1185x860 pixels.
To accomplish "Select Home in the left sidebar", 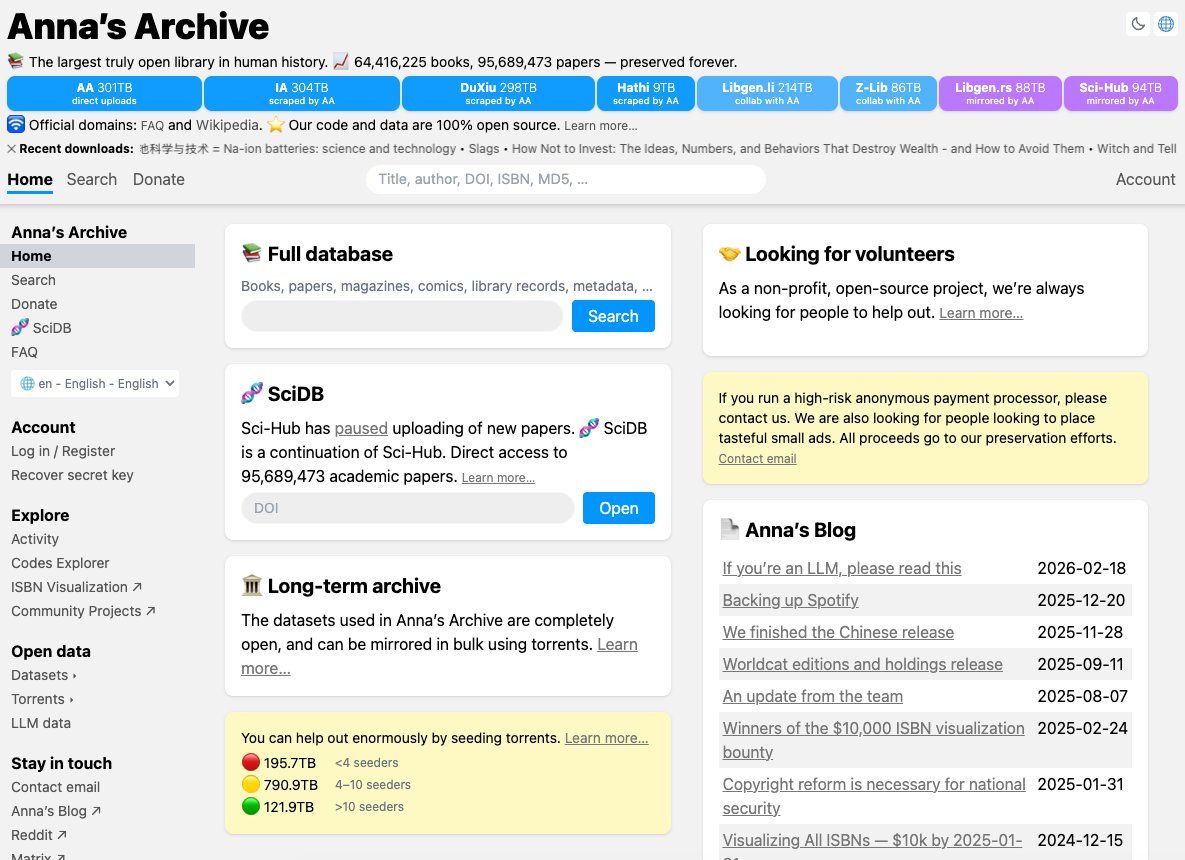I will click(x=97, y=256).
